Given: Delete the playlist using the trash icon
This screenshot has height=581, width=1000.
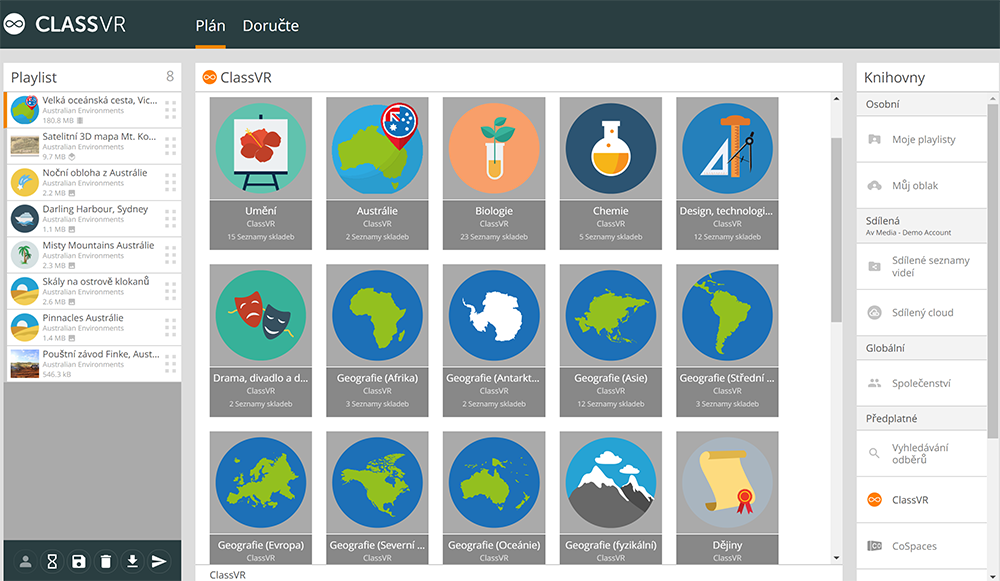Looking at the screenshot, I should click(106, 561).
